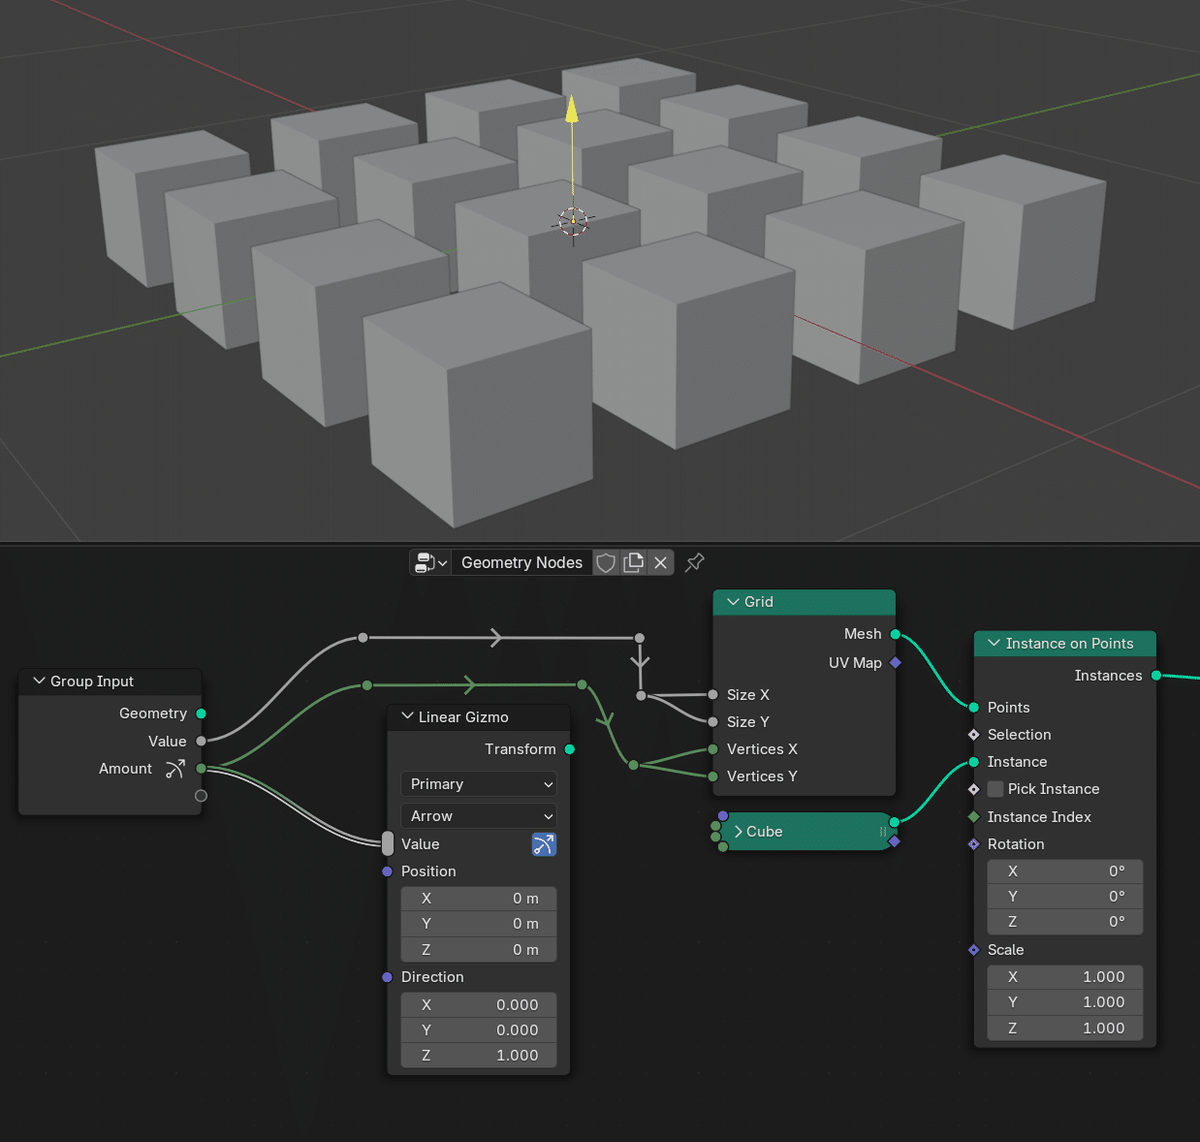The image size is (1200, 1142).
Task: Click the gizmo icon beside Amount
Action: [175, 769]
